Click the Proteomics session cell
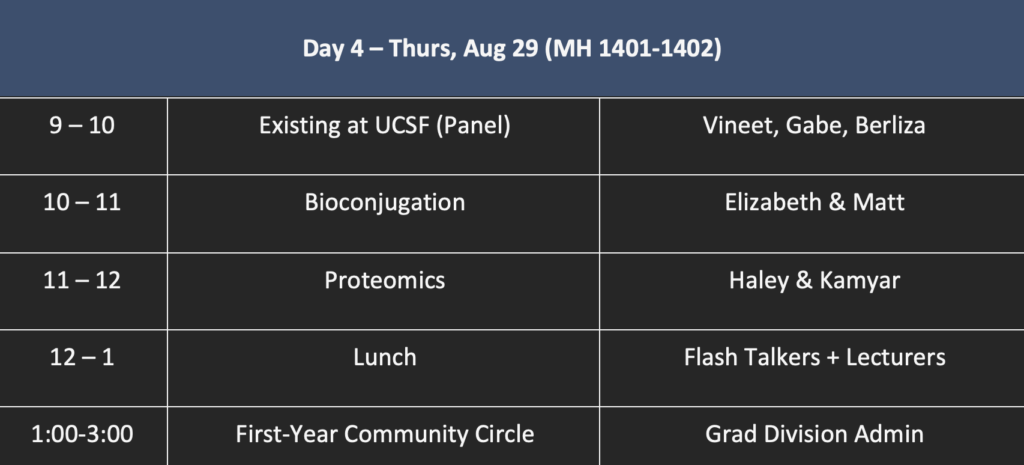 (385, 281)
